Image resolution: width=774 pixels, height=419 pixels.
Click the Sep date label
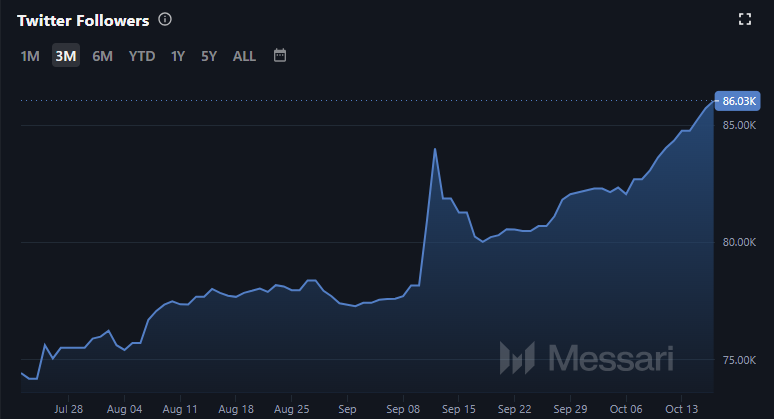[348, 409]
